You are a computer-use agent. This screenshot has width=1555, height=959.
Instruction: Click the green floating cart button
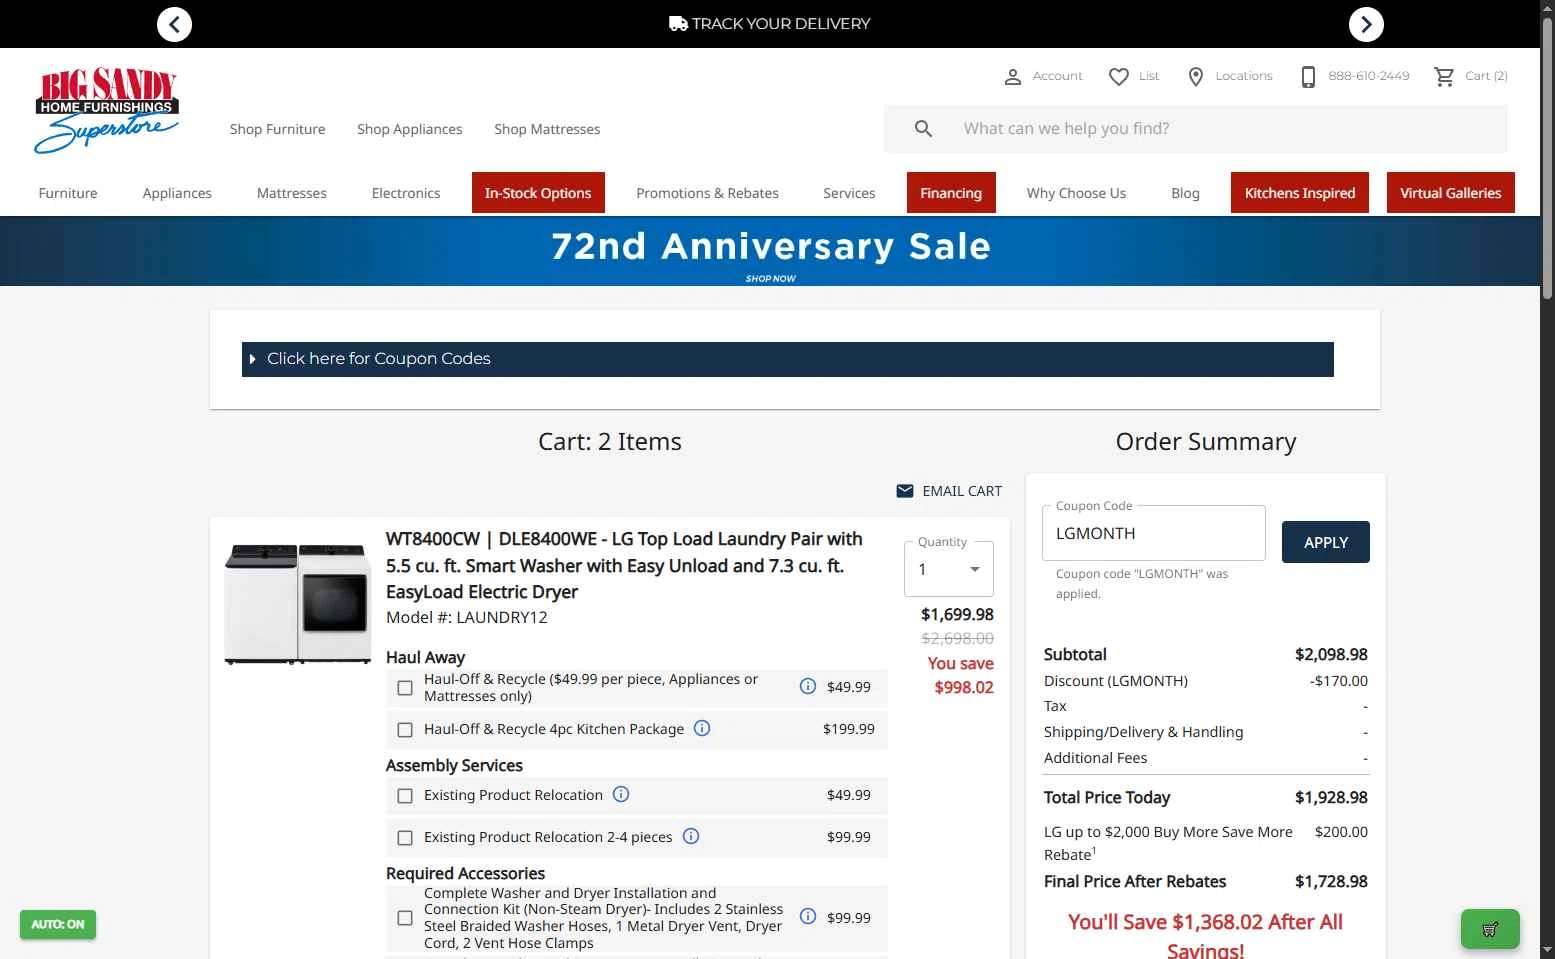[x=1490, y=929]
